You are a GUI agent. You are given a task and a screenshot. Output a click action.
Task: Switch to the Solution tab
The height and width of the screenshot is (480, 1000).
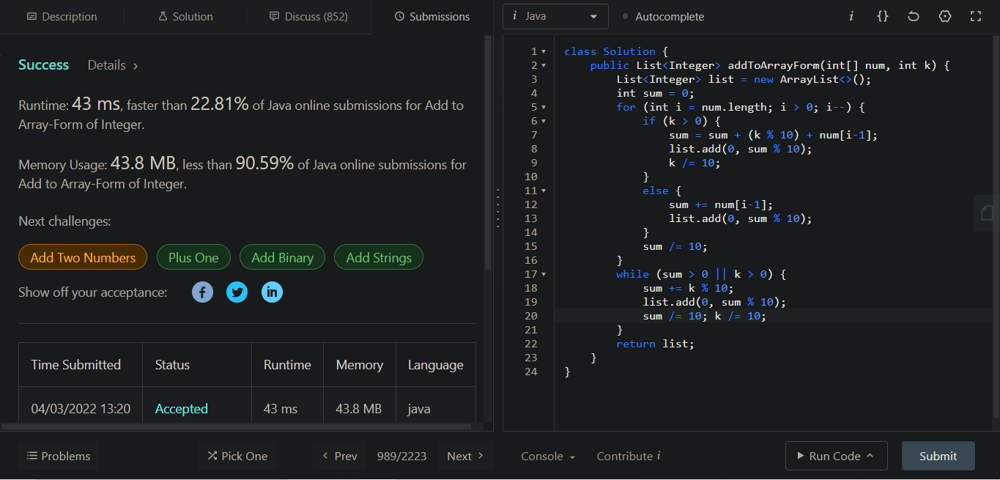[x=186, y=17]
